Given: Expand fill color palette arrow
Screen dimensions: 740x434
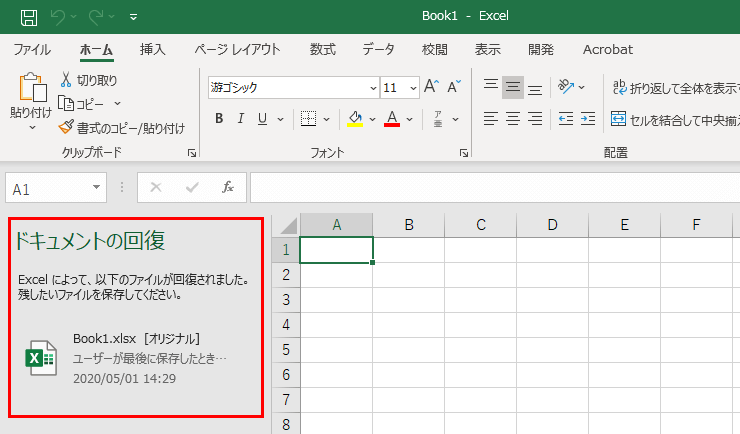Looking at the screenshot, I should point(372,119).
